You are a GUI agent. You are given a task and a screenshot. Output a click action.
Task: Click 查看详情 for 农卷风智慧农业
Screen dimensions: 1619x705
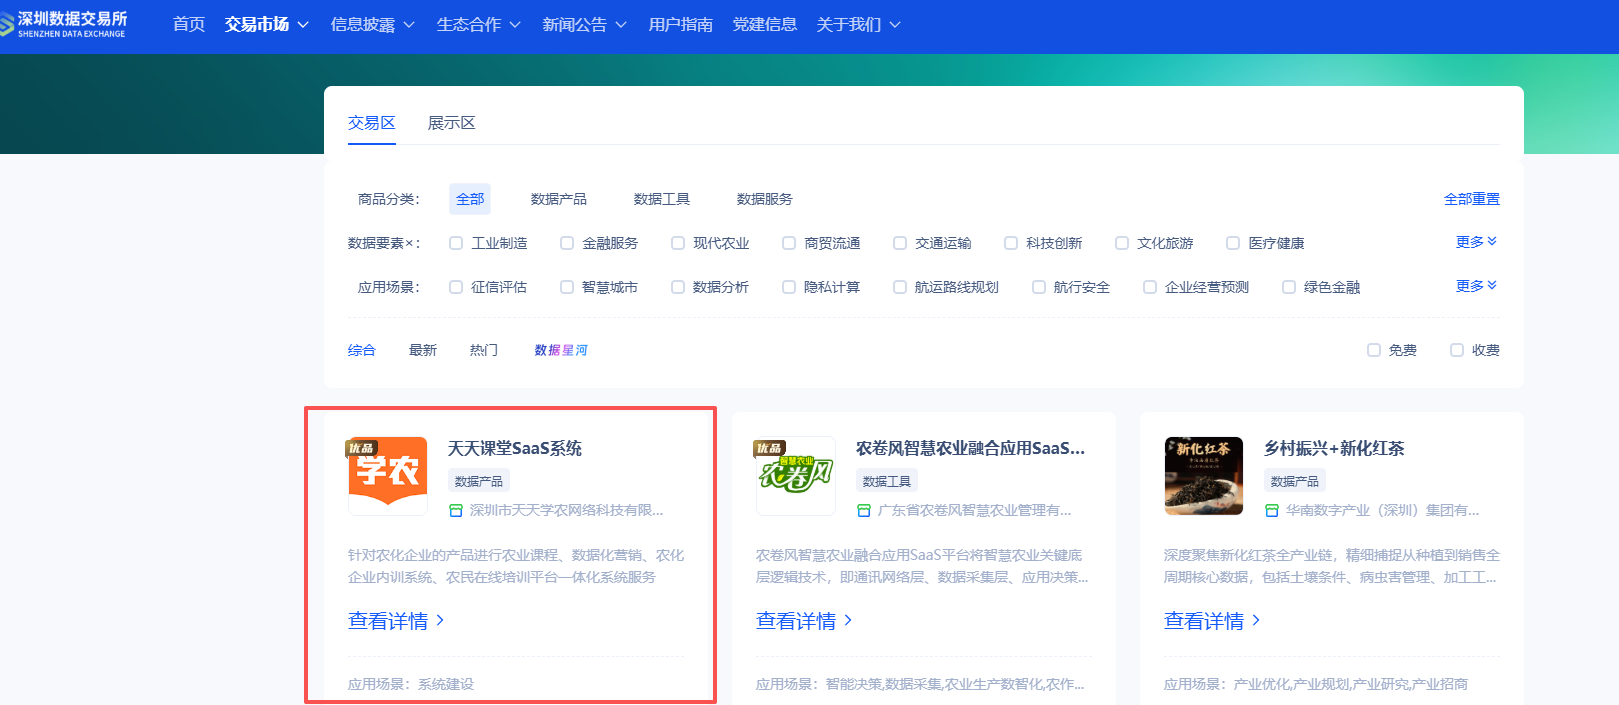point(796,621)
